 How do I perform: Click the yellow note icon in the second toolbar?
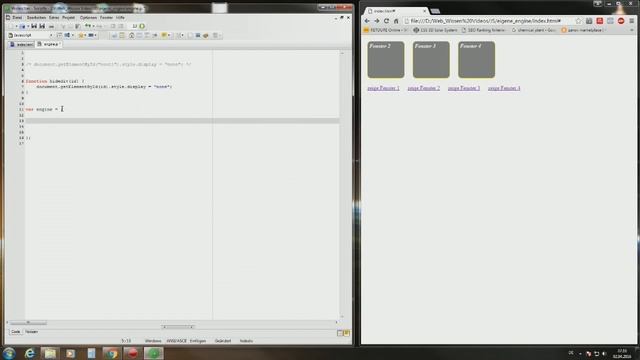[164, 35]
